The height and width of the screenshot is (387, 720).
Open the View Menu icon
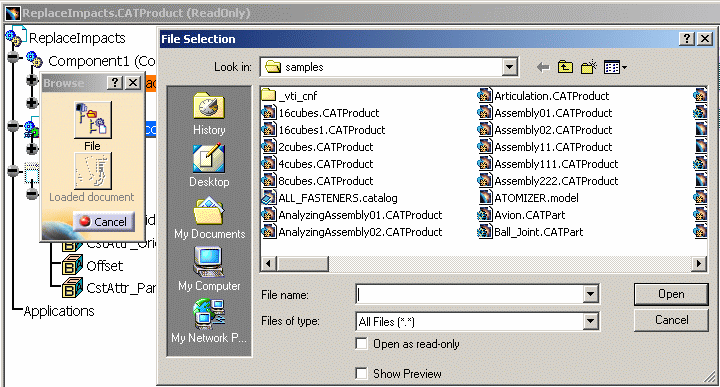[x=612, y=67]
